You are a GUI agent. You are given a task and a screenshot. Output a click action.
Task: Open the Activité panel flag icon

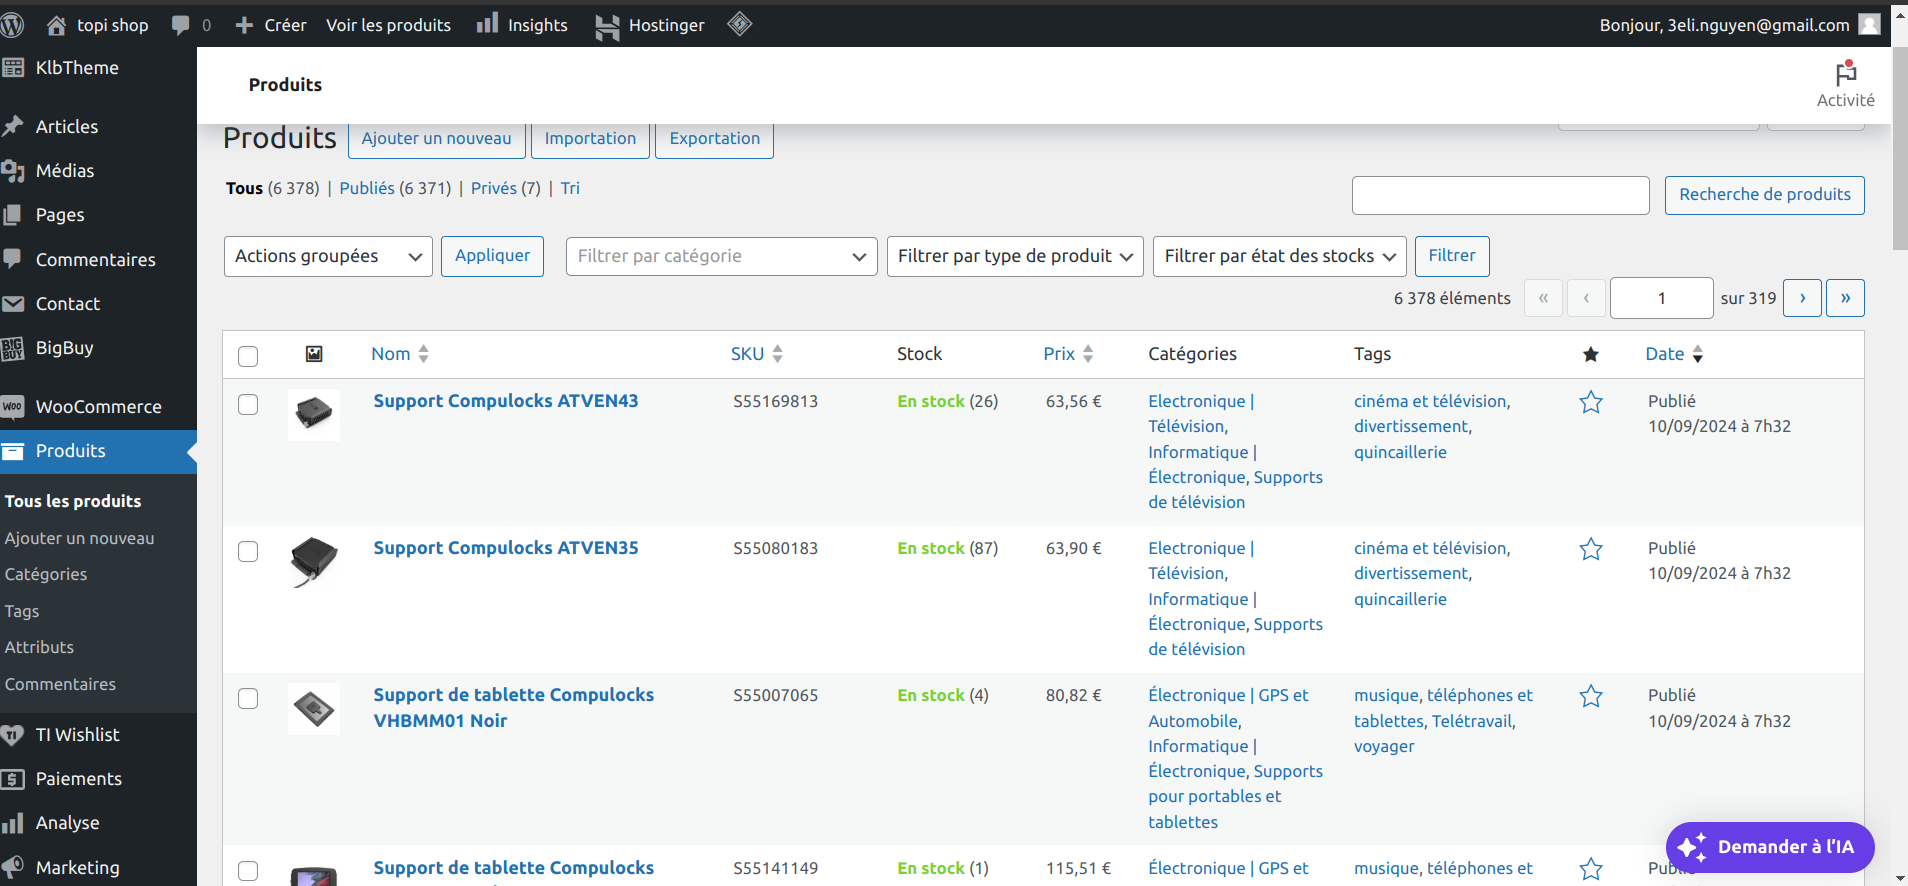click(x=1845, y=74)
